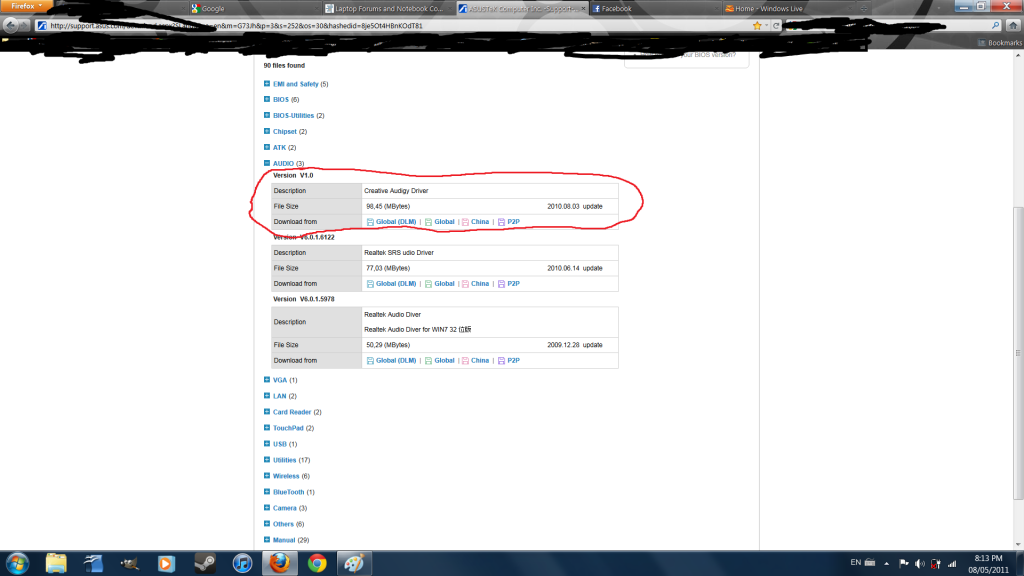Viewport: 1024px width, 576px height.
Task: Open the Manual category link
Action: (284, 540)
